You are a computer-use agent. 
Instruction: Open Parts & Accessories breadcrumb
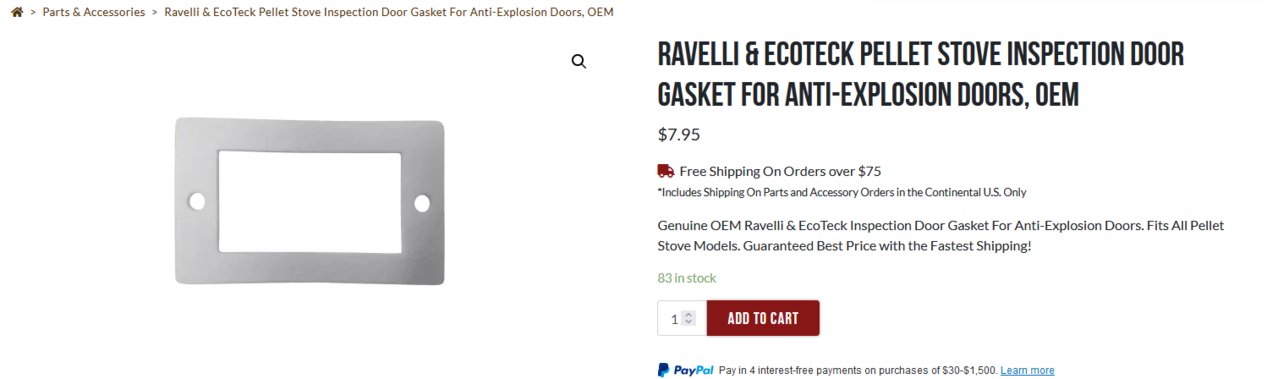[x=94, y=12]
